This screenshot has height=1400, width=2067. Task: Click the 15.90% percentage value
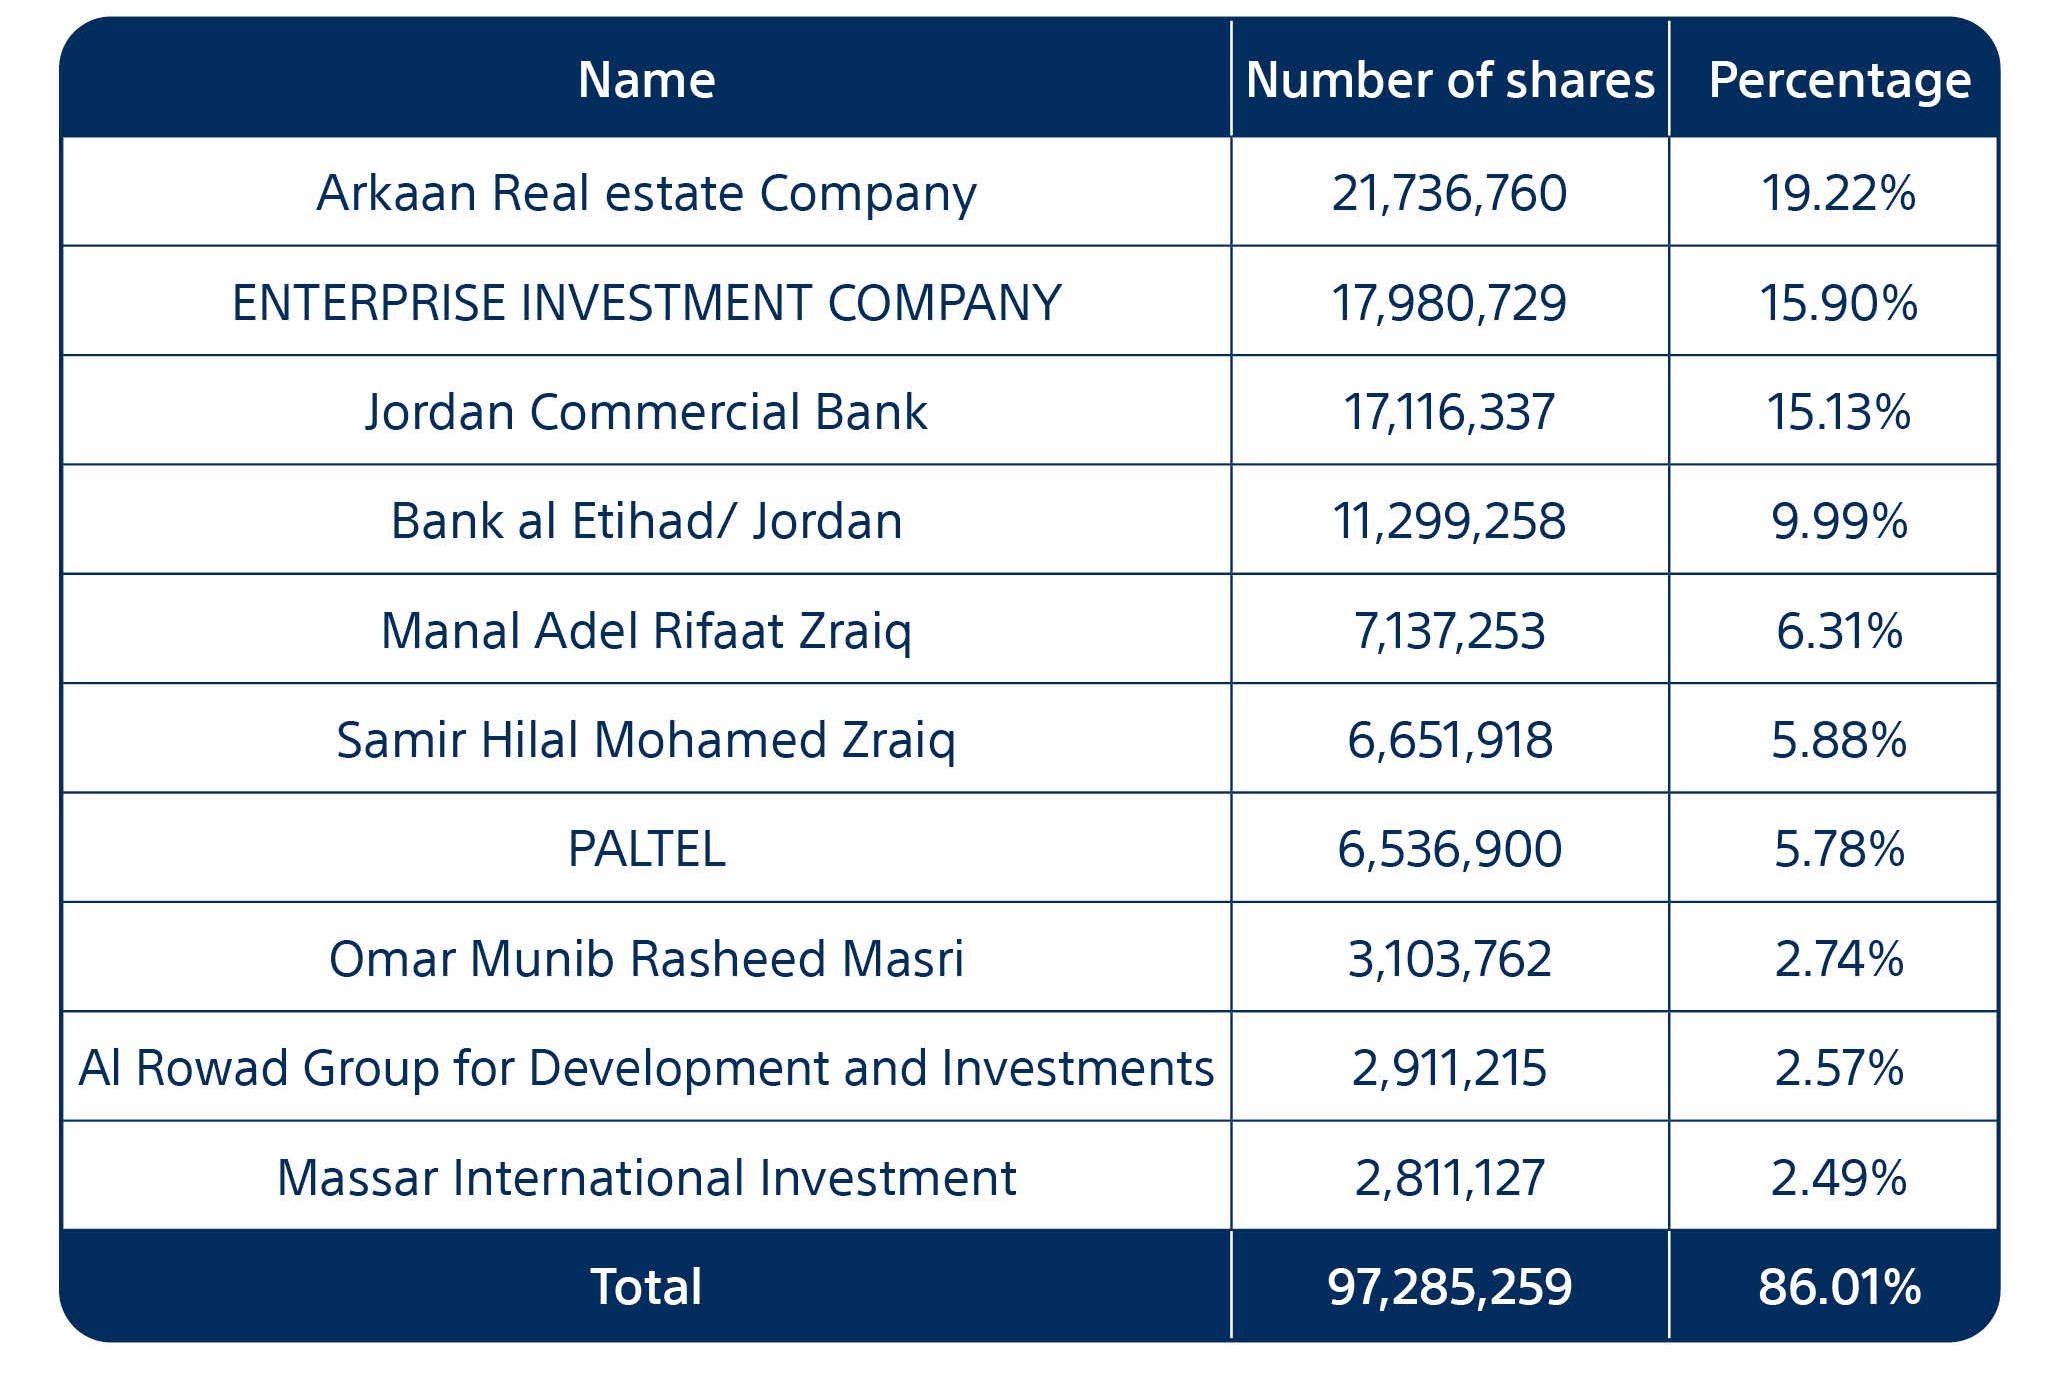coord(1838,303)
